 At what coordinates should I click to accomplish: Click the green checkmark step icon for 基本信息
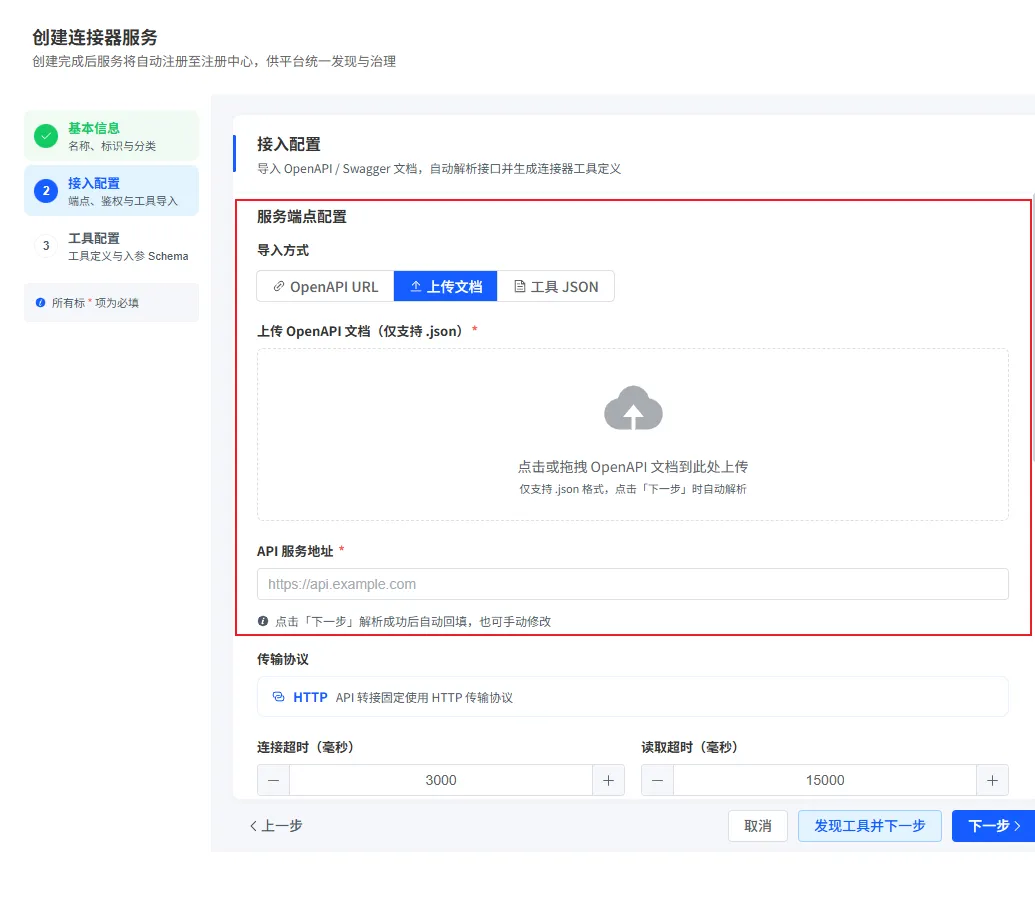46,136
